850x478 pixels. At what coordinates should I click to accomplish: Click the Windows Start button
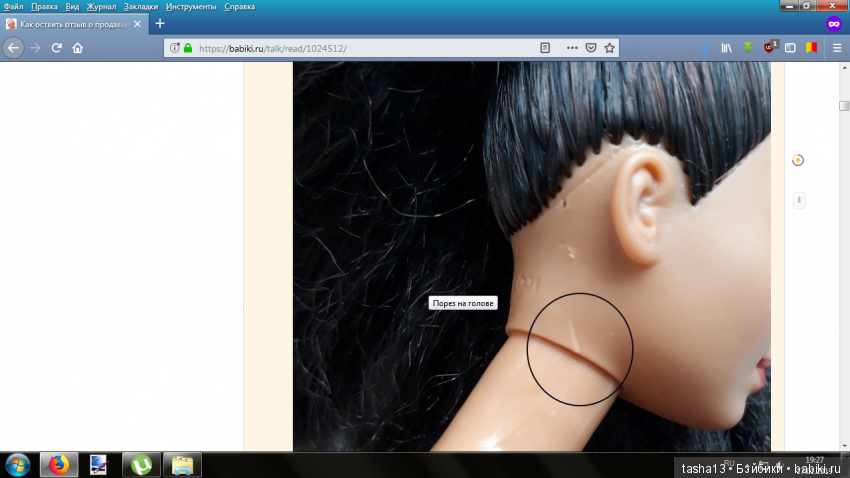pyautogui.click(x=18, y=464)
